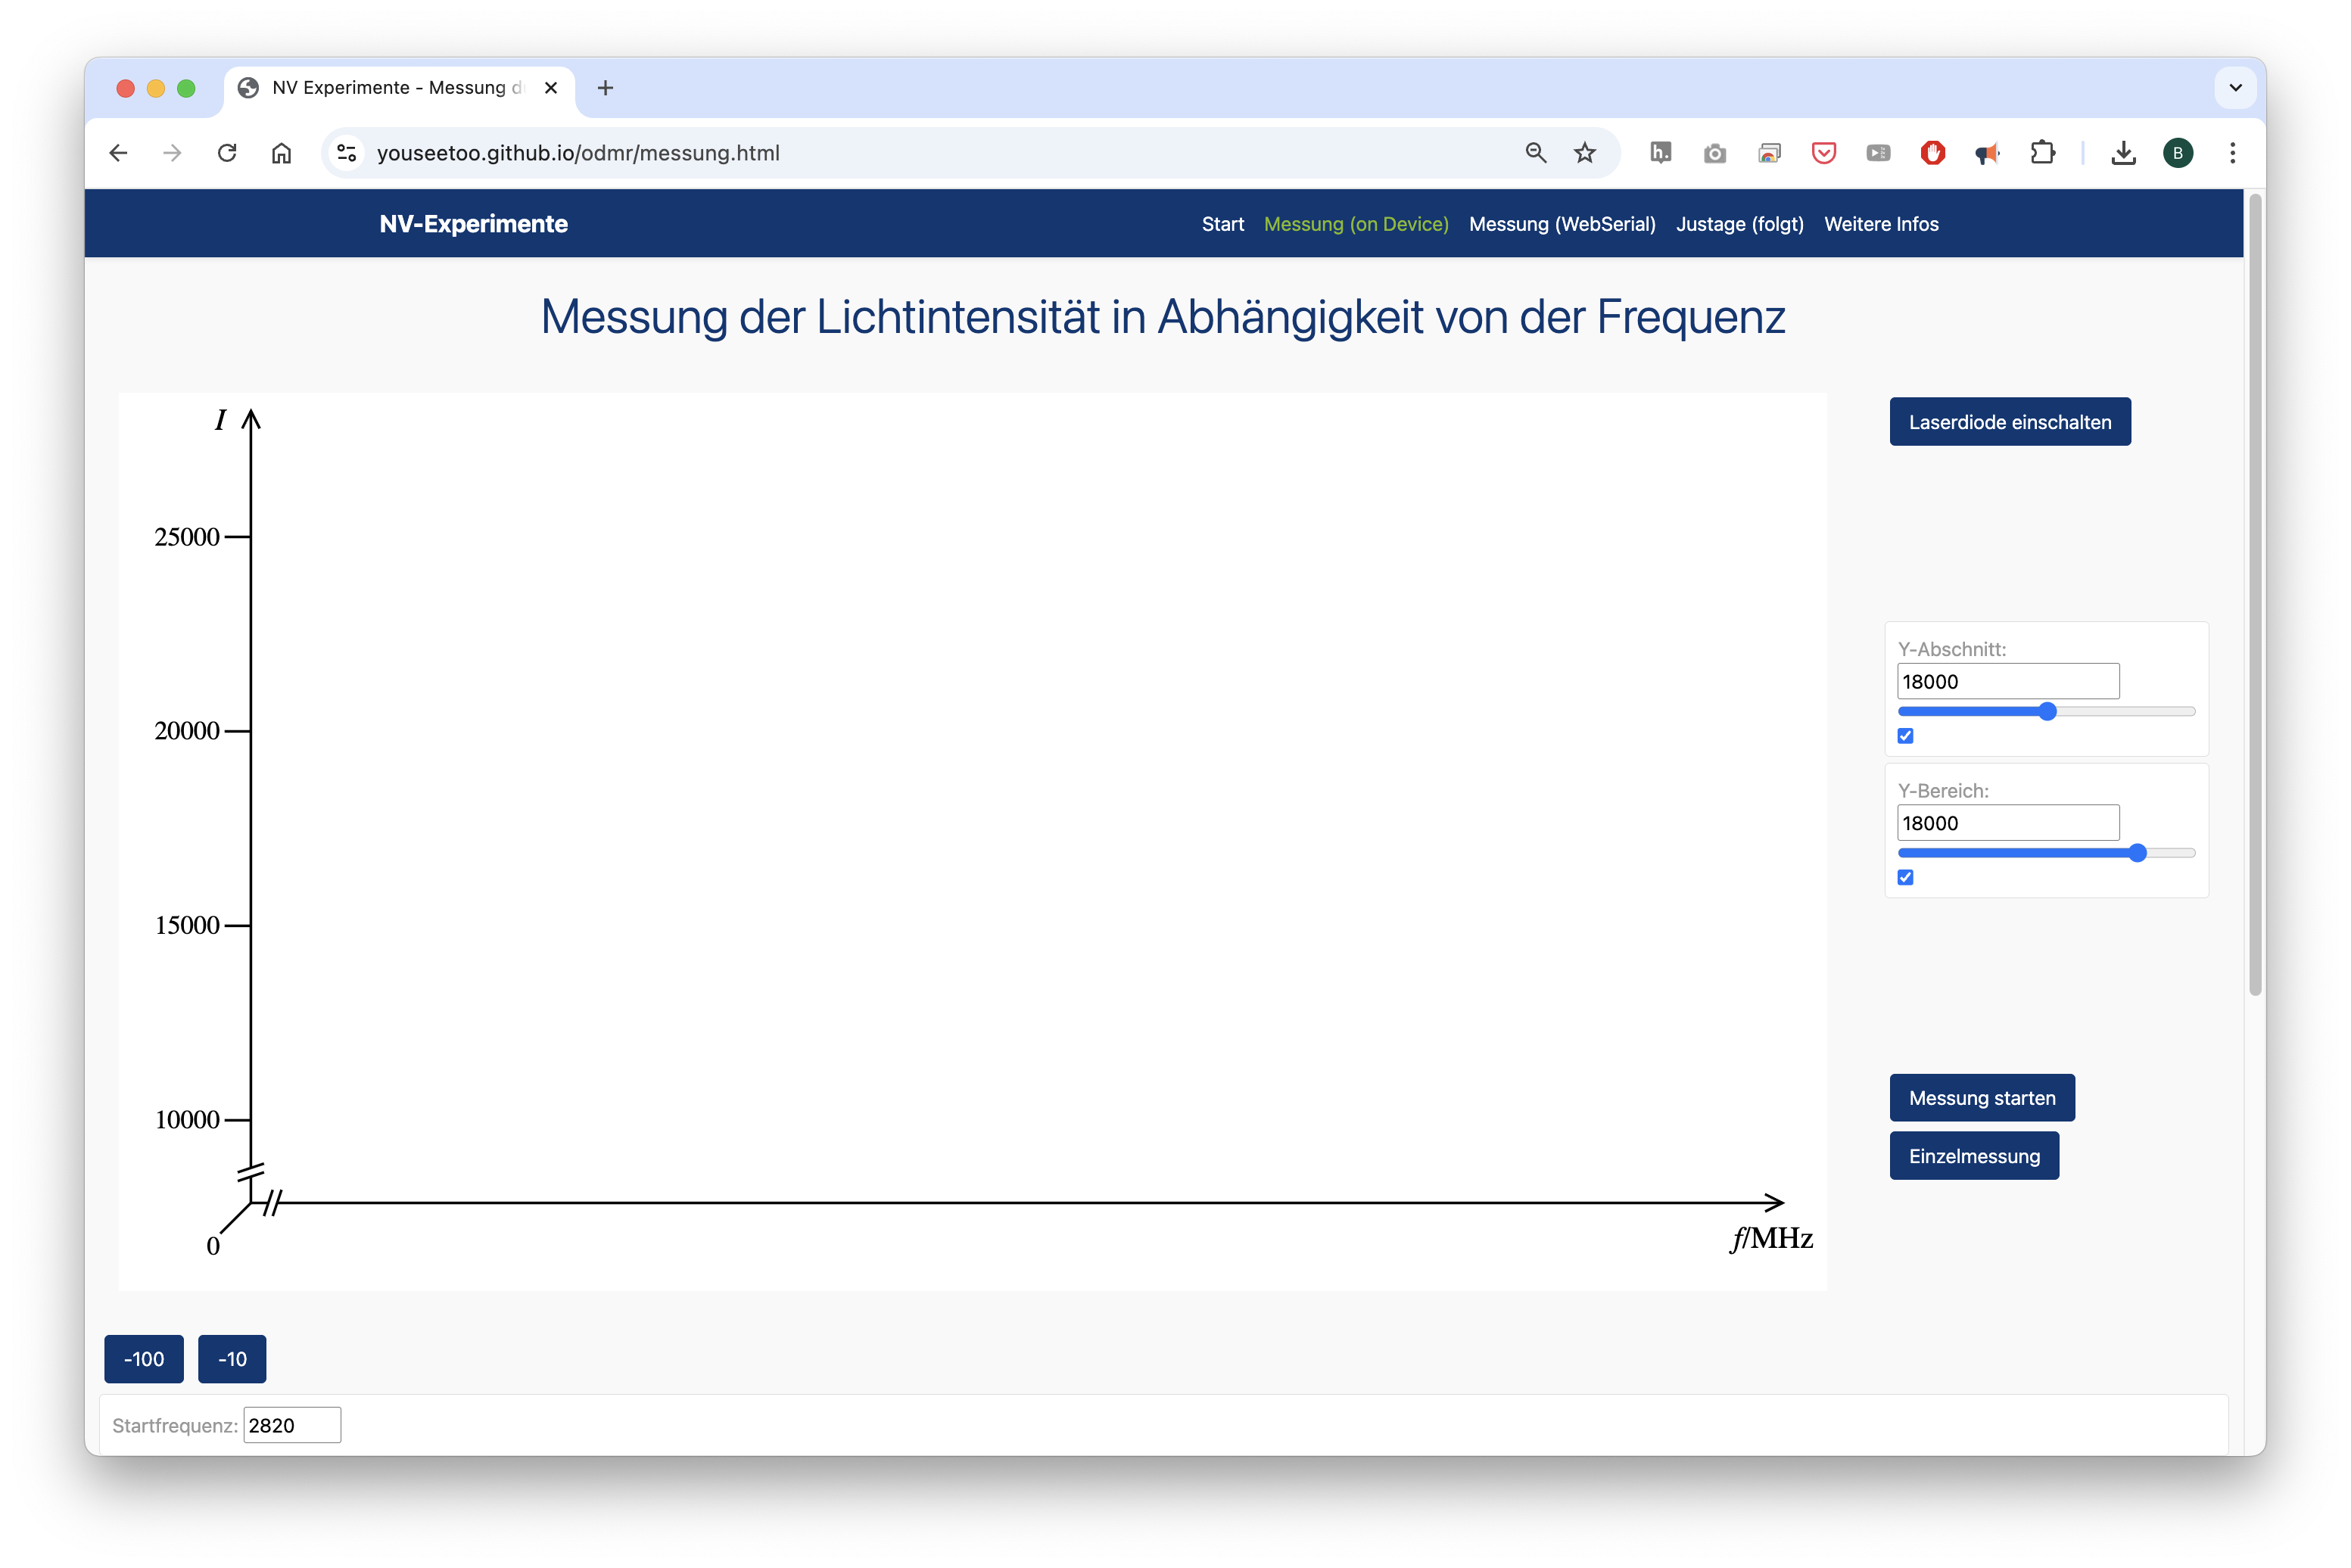2351x1568 pixels.
Task: Click the browser home icon
Action: pos(281,153)
